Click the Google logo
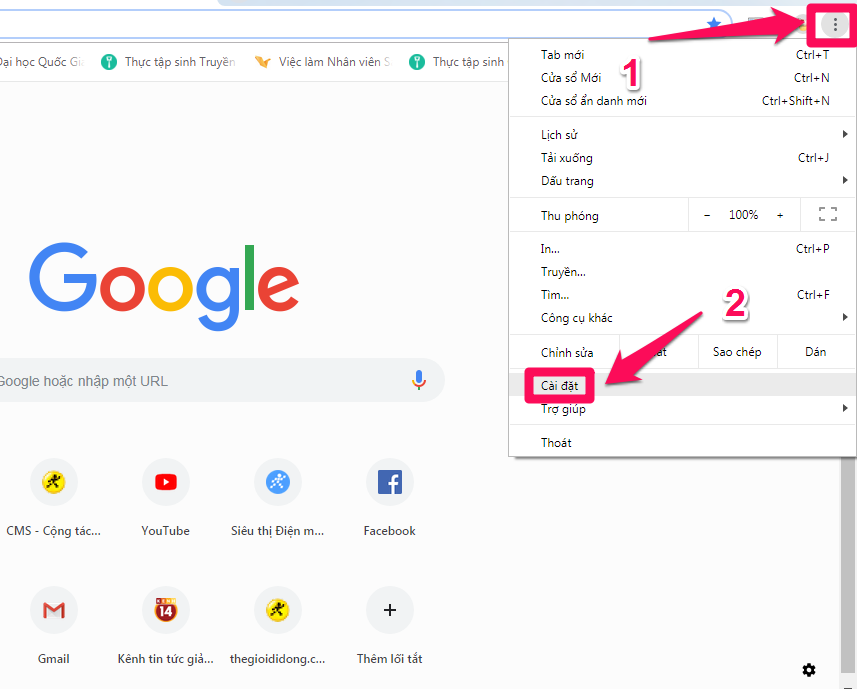The image size is (857, 689). [164, 285]
